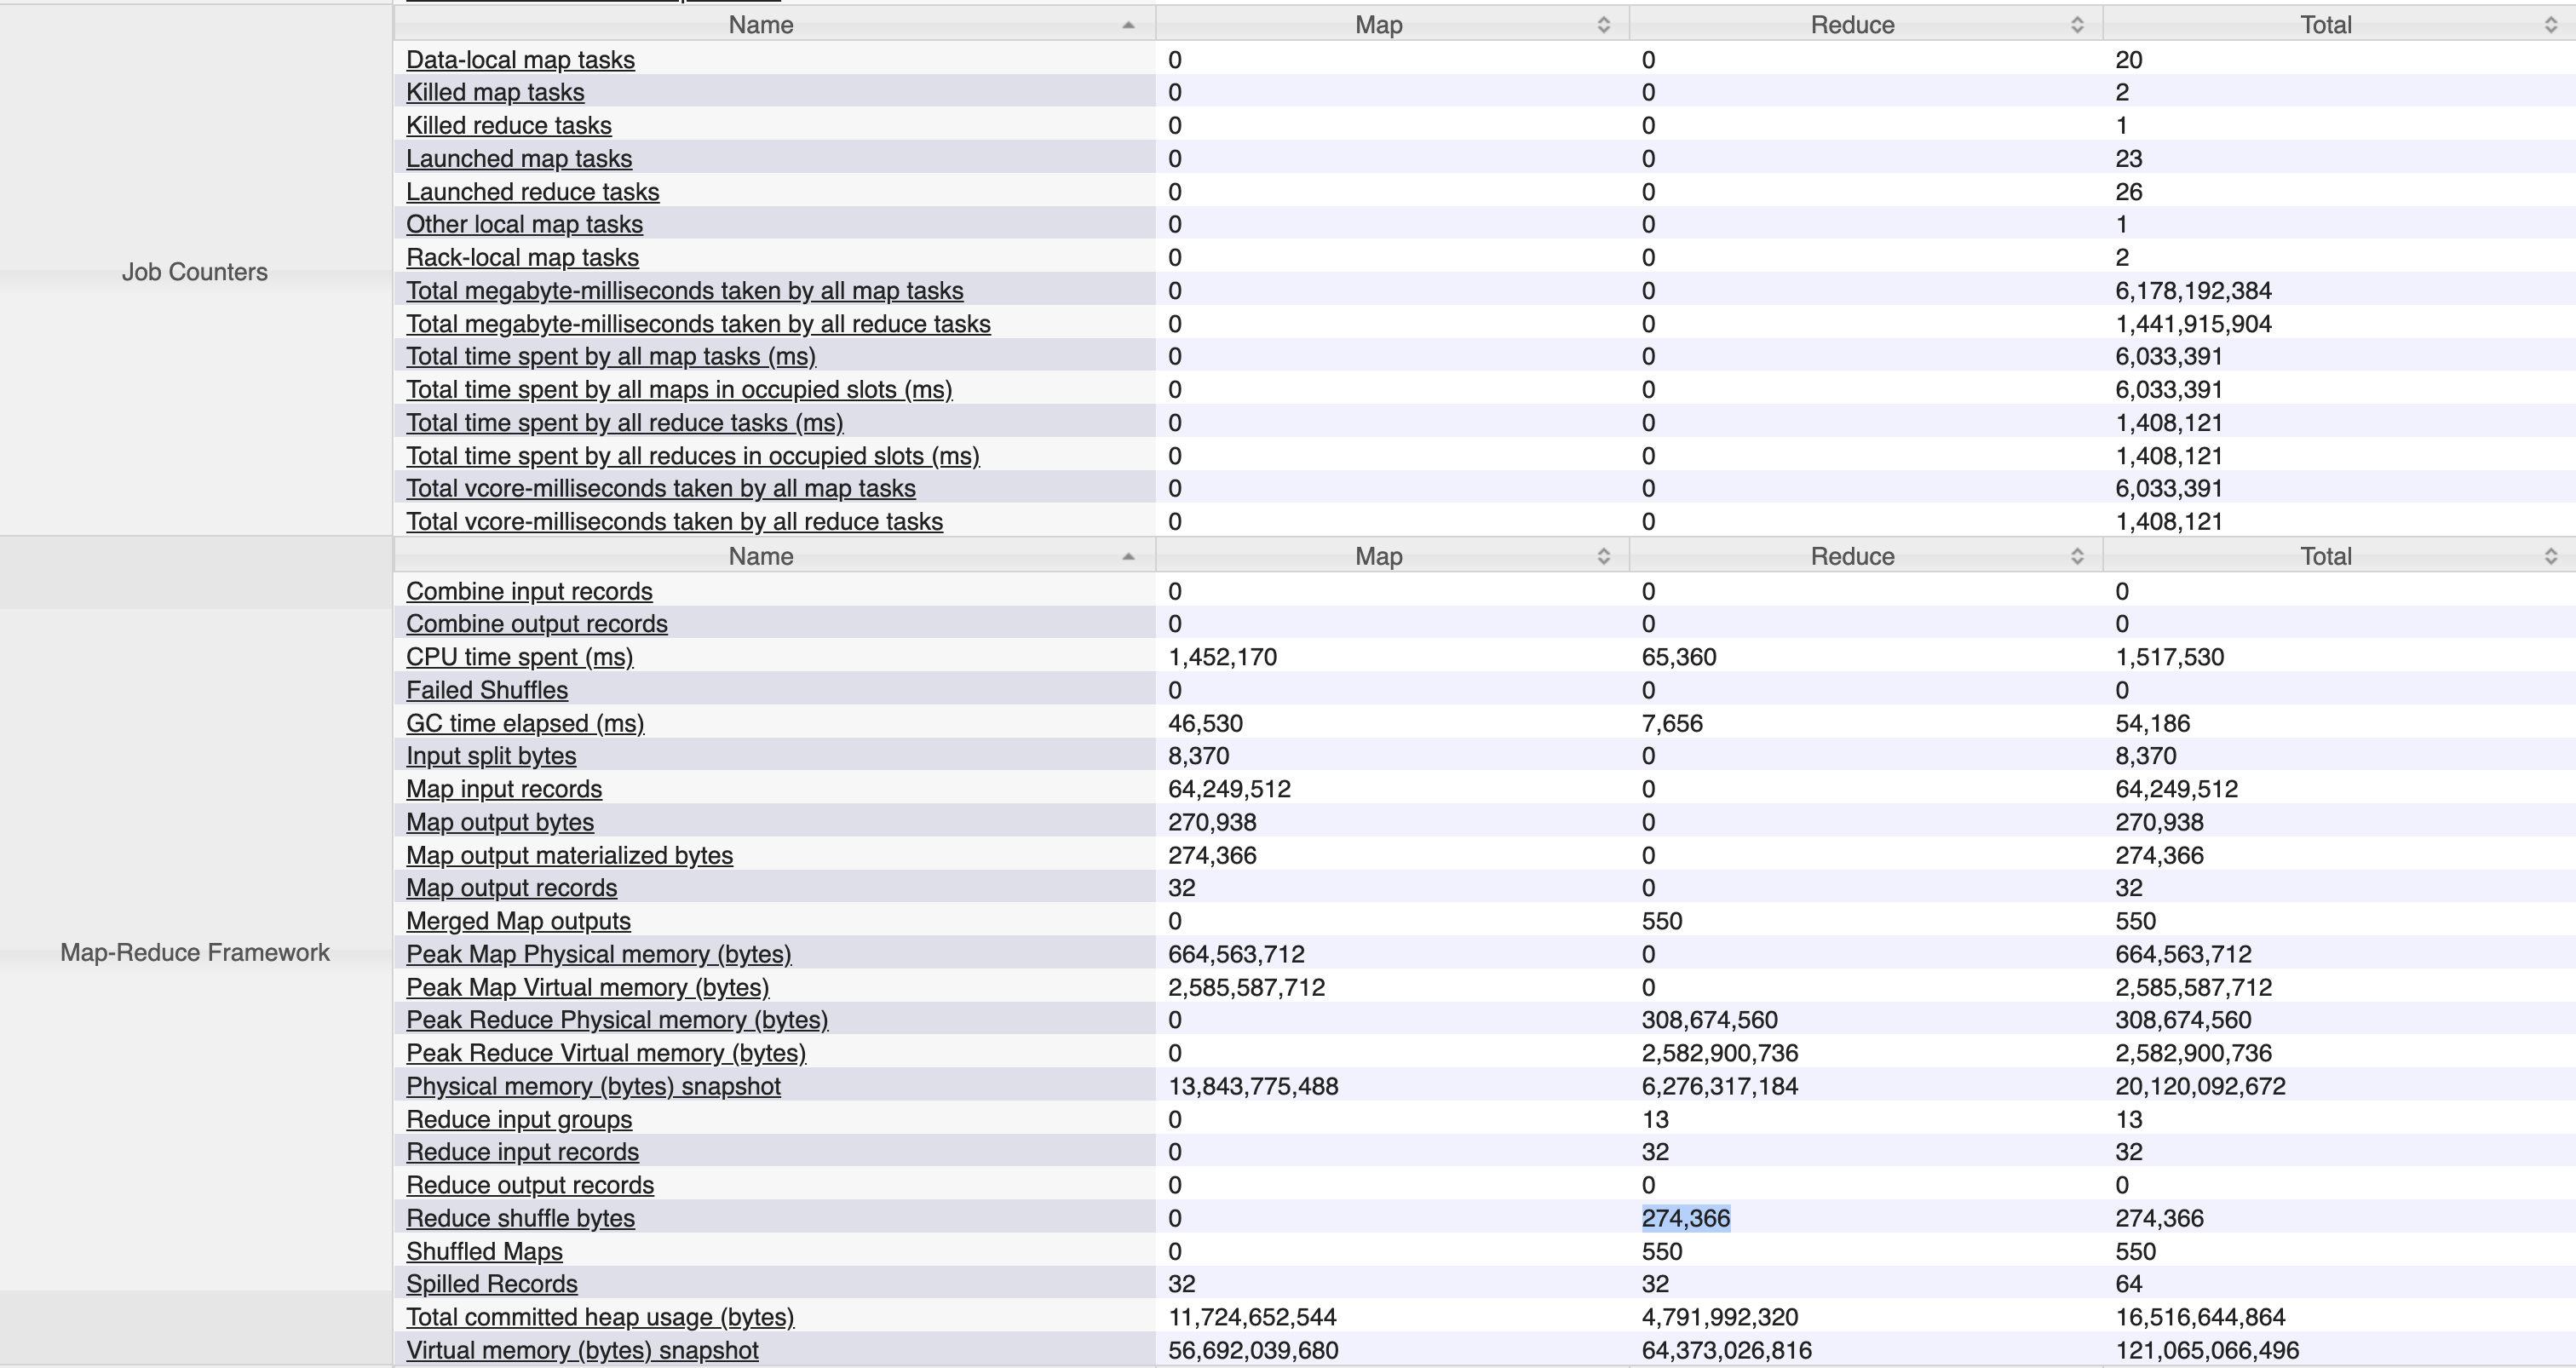
Task: Click the Map-Reduce Framework group label
Action: 195,953
